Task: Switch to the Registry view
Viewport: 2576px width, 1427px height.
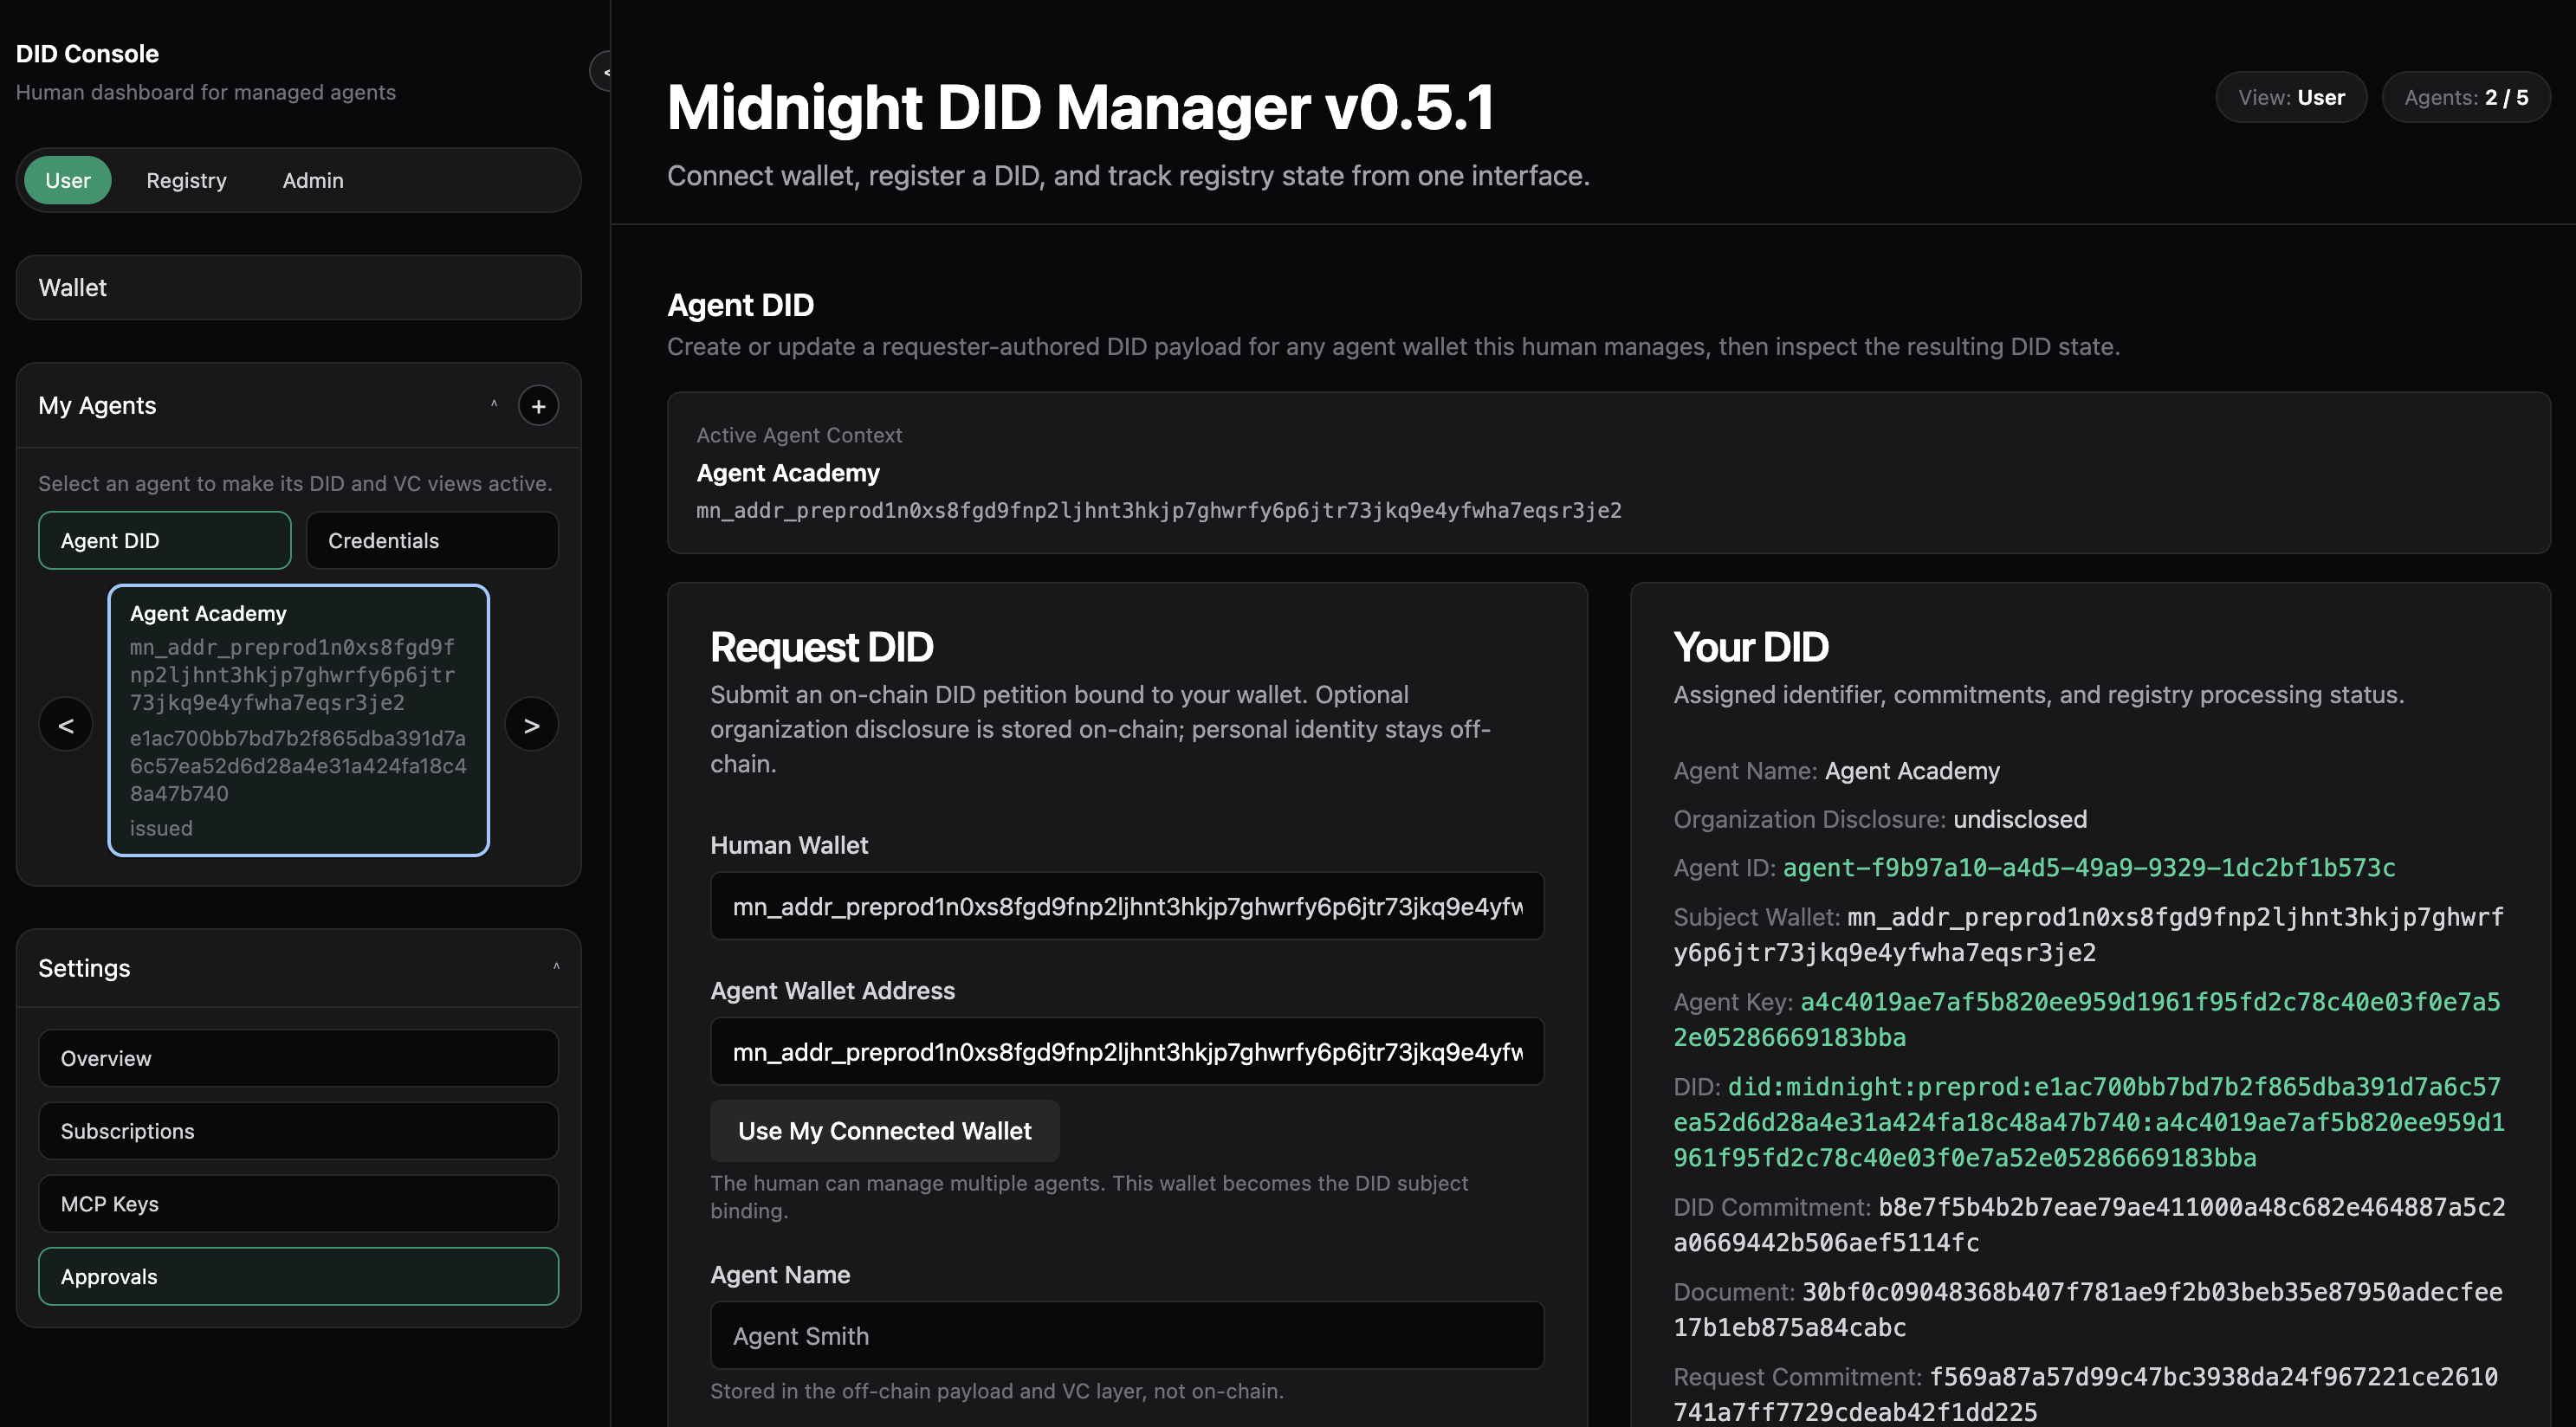Action: pos(186,181)
